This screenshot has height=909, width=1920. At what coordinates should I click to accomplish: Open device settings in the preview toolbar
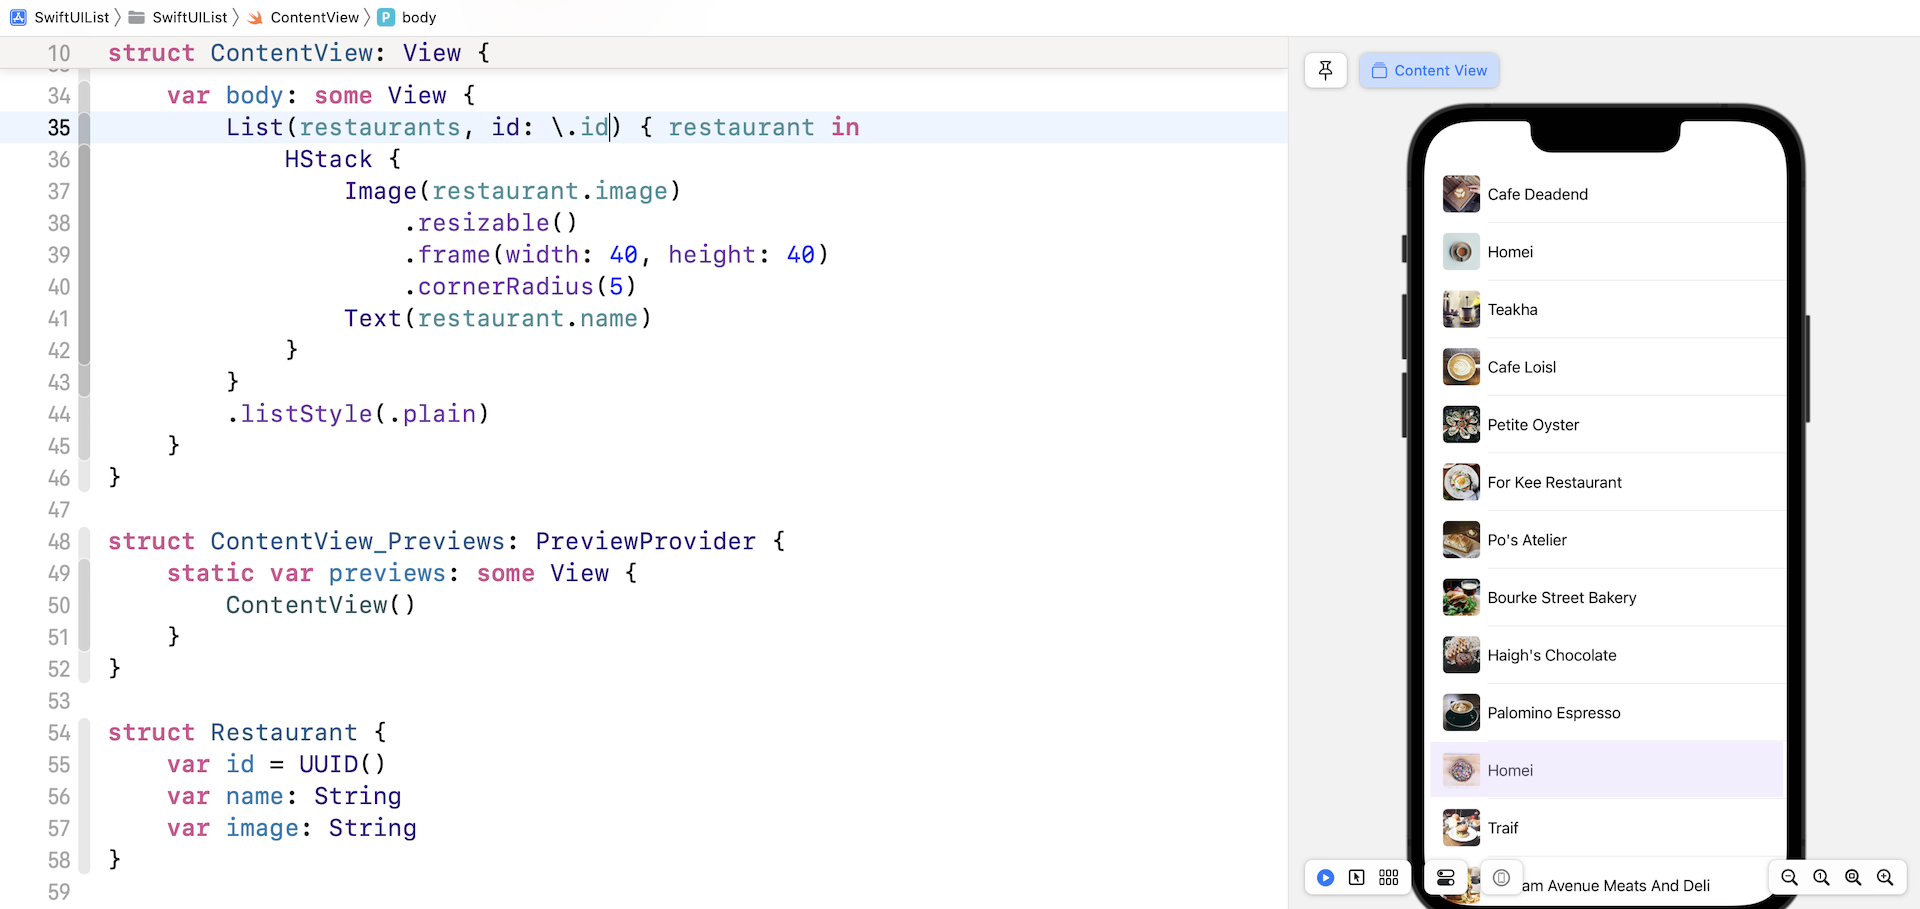point(1447,877)
